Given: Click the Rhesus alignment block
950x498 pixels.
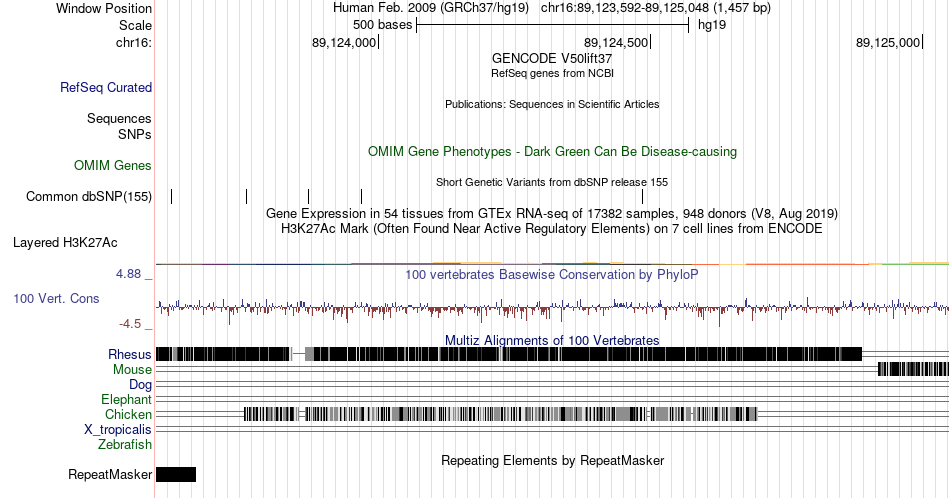Looking at the screenshot, I should [x=509, y=354].
